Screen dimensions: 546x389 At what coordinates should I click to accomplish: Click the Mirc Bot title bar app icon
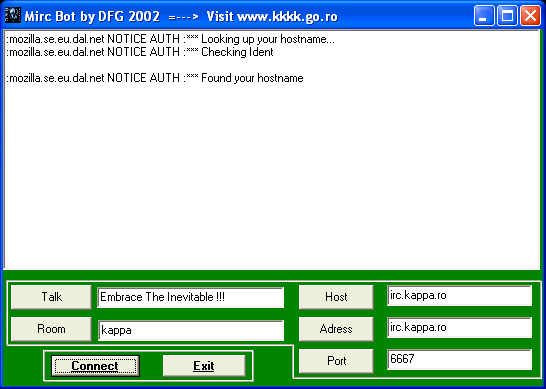coord(13,15)
